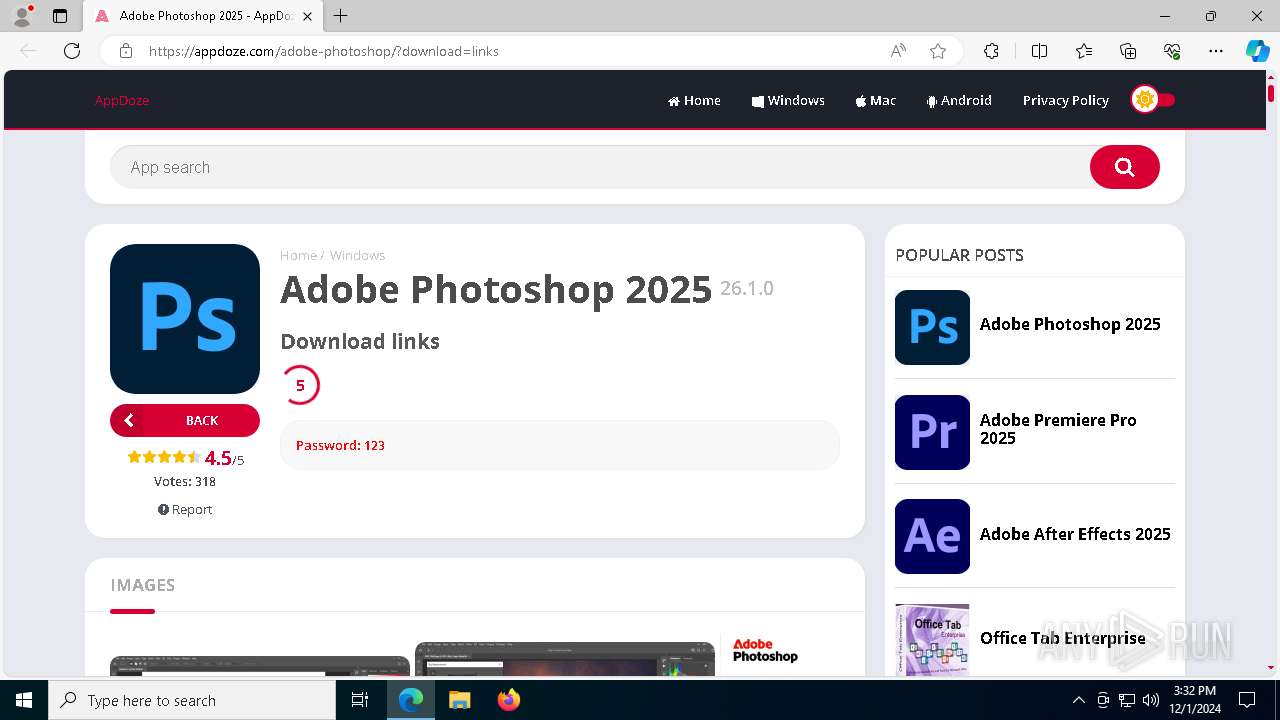1280x720 pixels.
Task: Click the taskbar search box
Action: (x=192, y=700)
